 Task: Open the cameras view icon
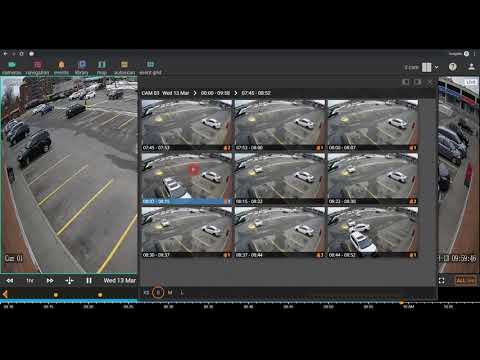pos(12,64)
